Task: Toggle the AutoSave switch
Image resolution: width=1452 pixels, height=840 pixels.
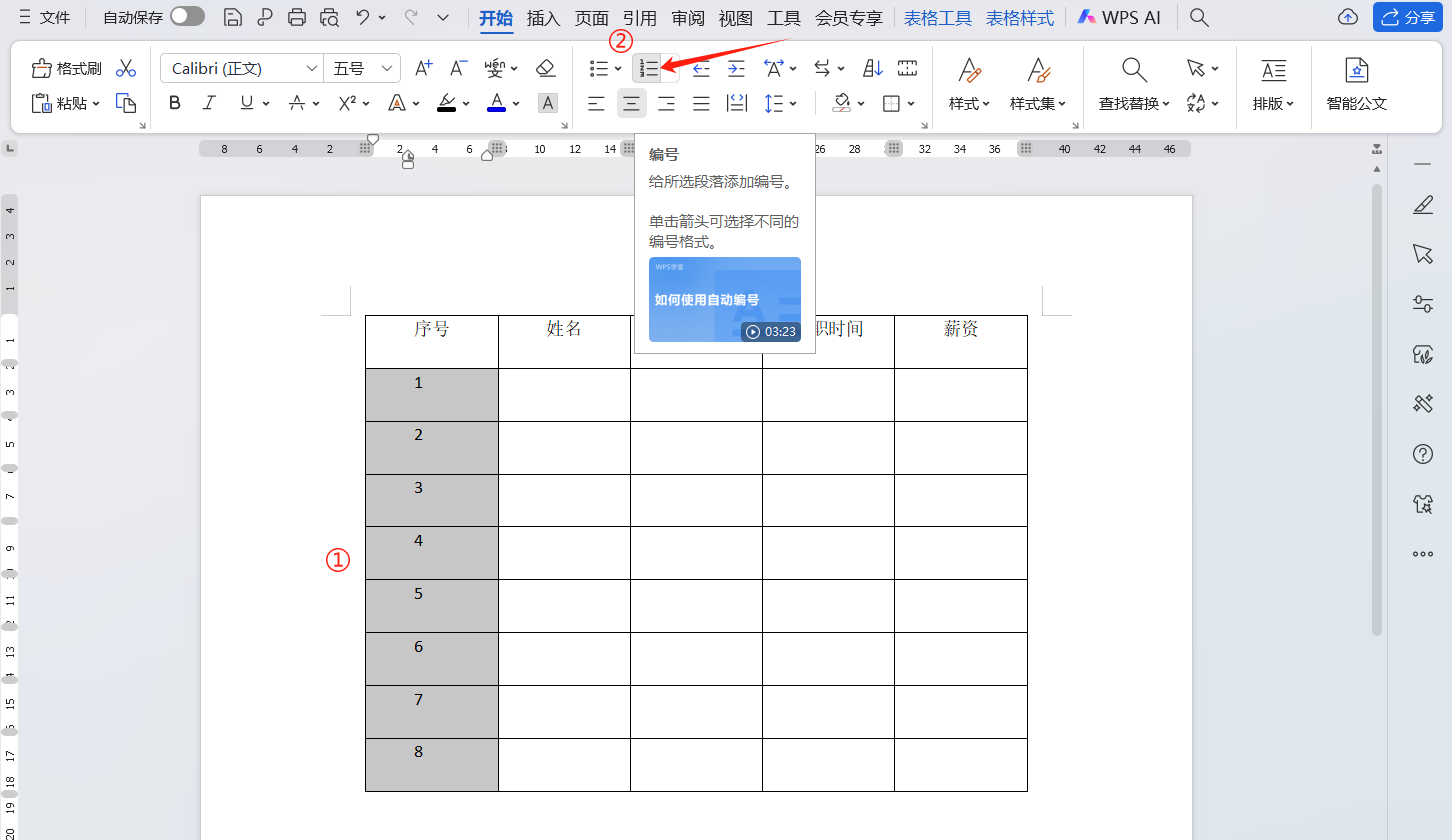Action: (x=185, y=16)
